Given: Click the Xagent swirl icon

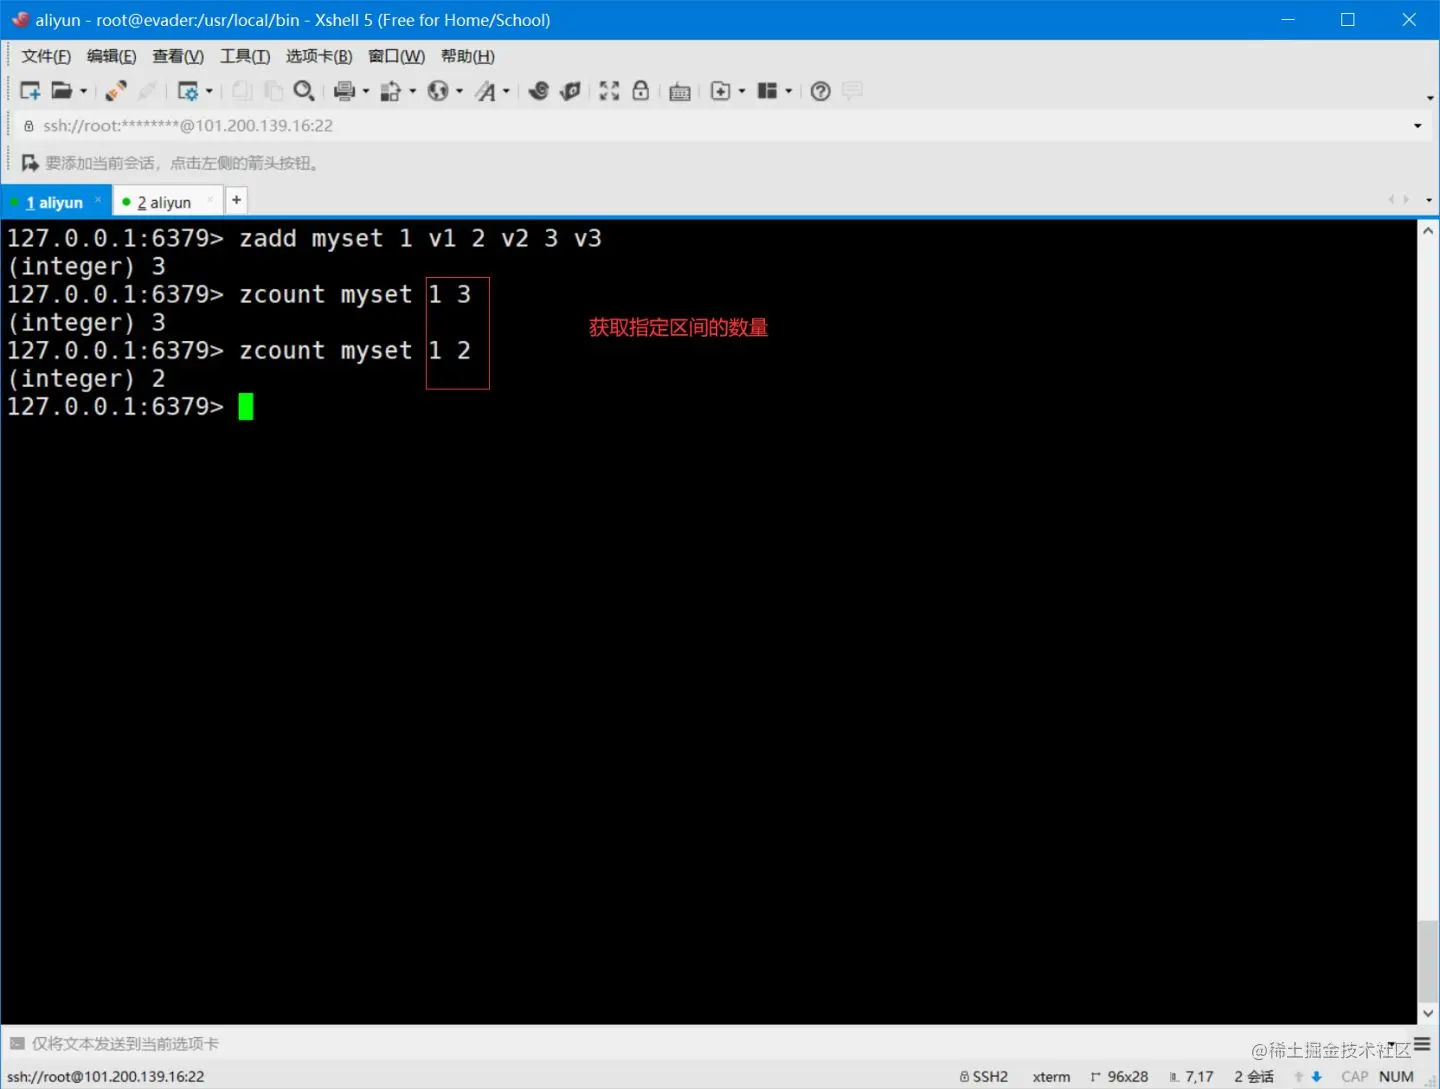Looking at the screenshot, I should pyautogui.click(x=538, y=91).
